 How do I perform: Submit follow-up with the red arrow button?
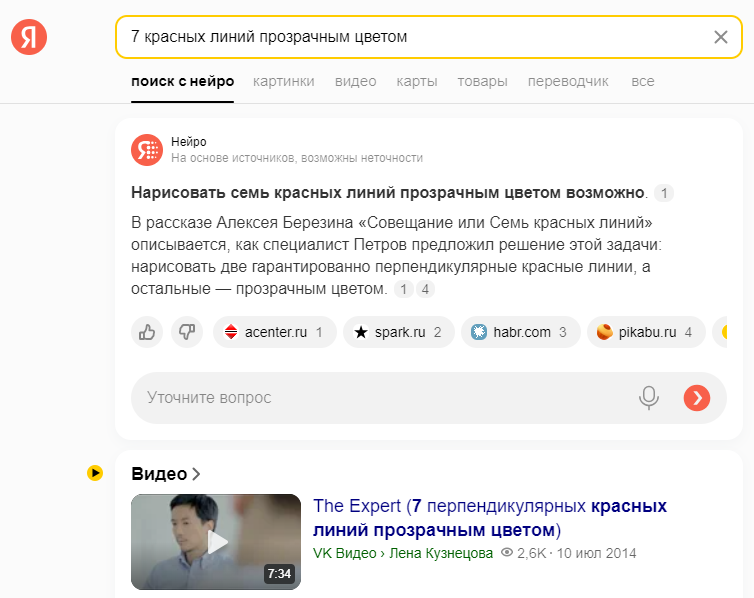coord(697,398)
